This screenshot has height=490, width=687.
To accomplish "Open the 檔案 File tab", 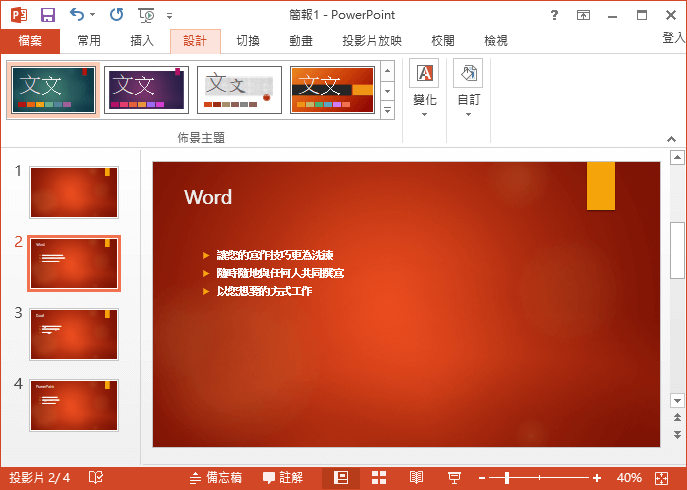I will [30, 41].
